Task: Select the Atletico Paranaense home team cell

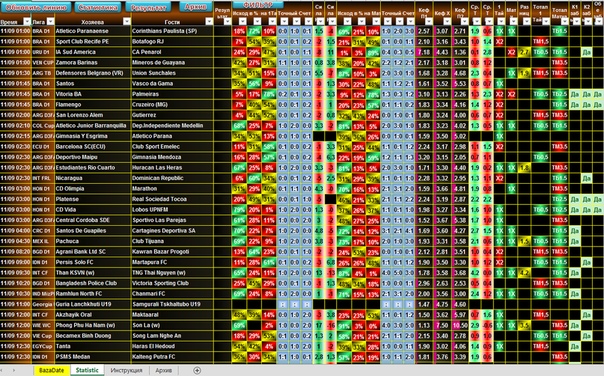Action: pos(93,31)
